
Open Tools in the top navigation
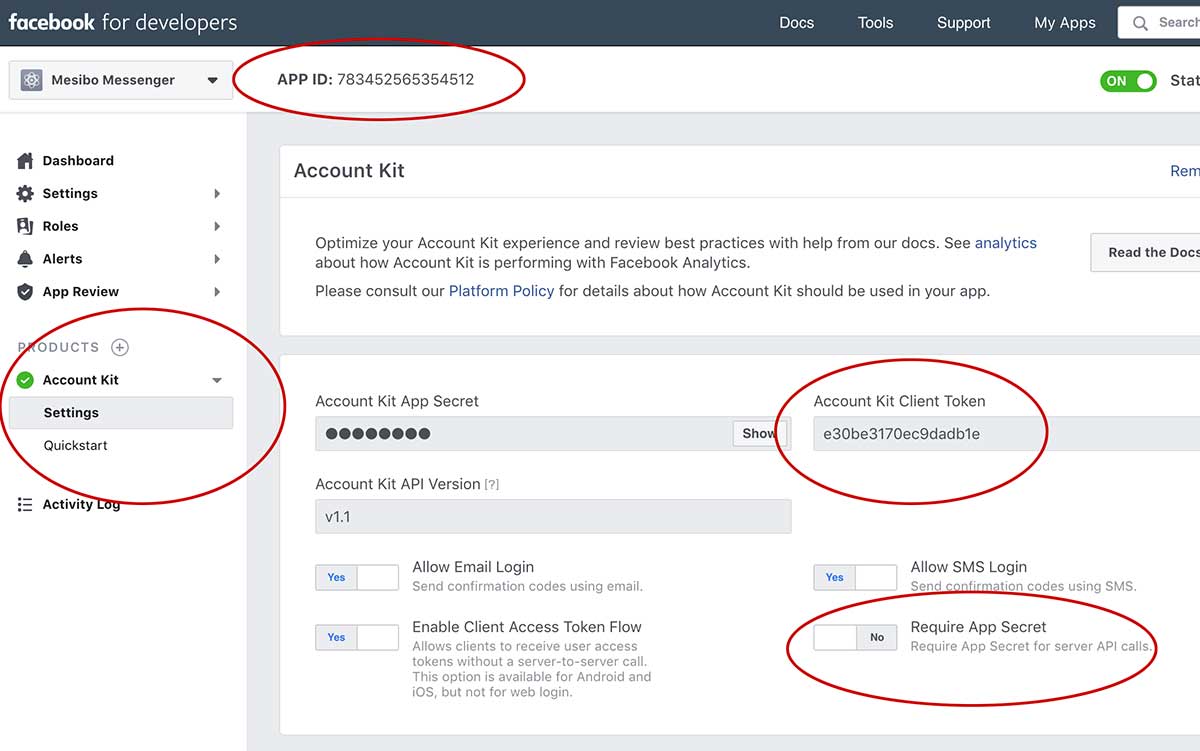875,23
